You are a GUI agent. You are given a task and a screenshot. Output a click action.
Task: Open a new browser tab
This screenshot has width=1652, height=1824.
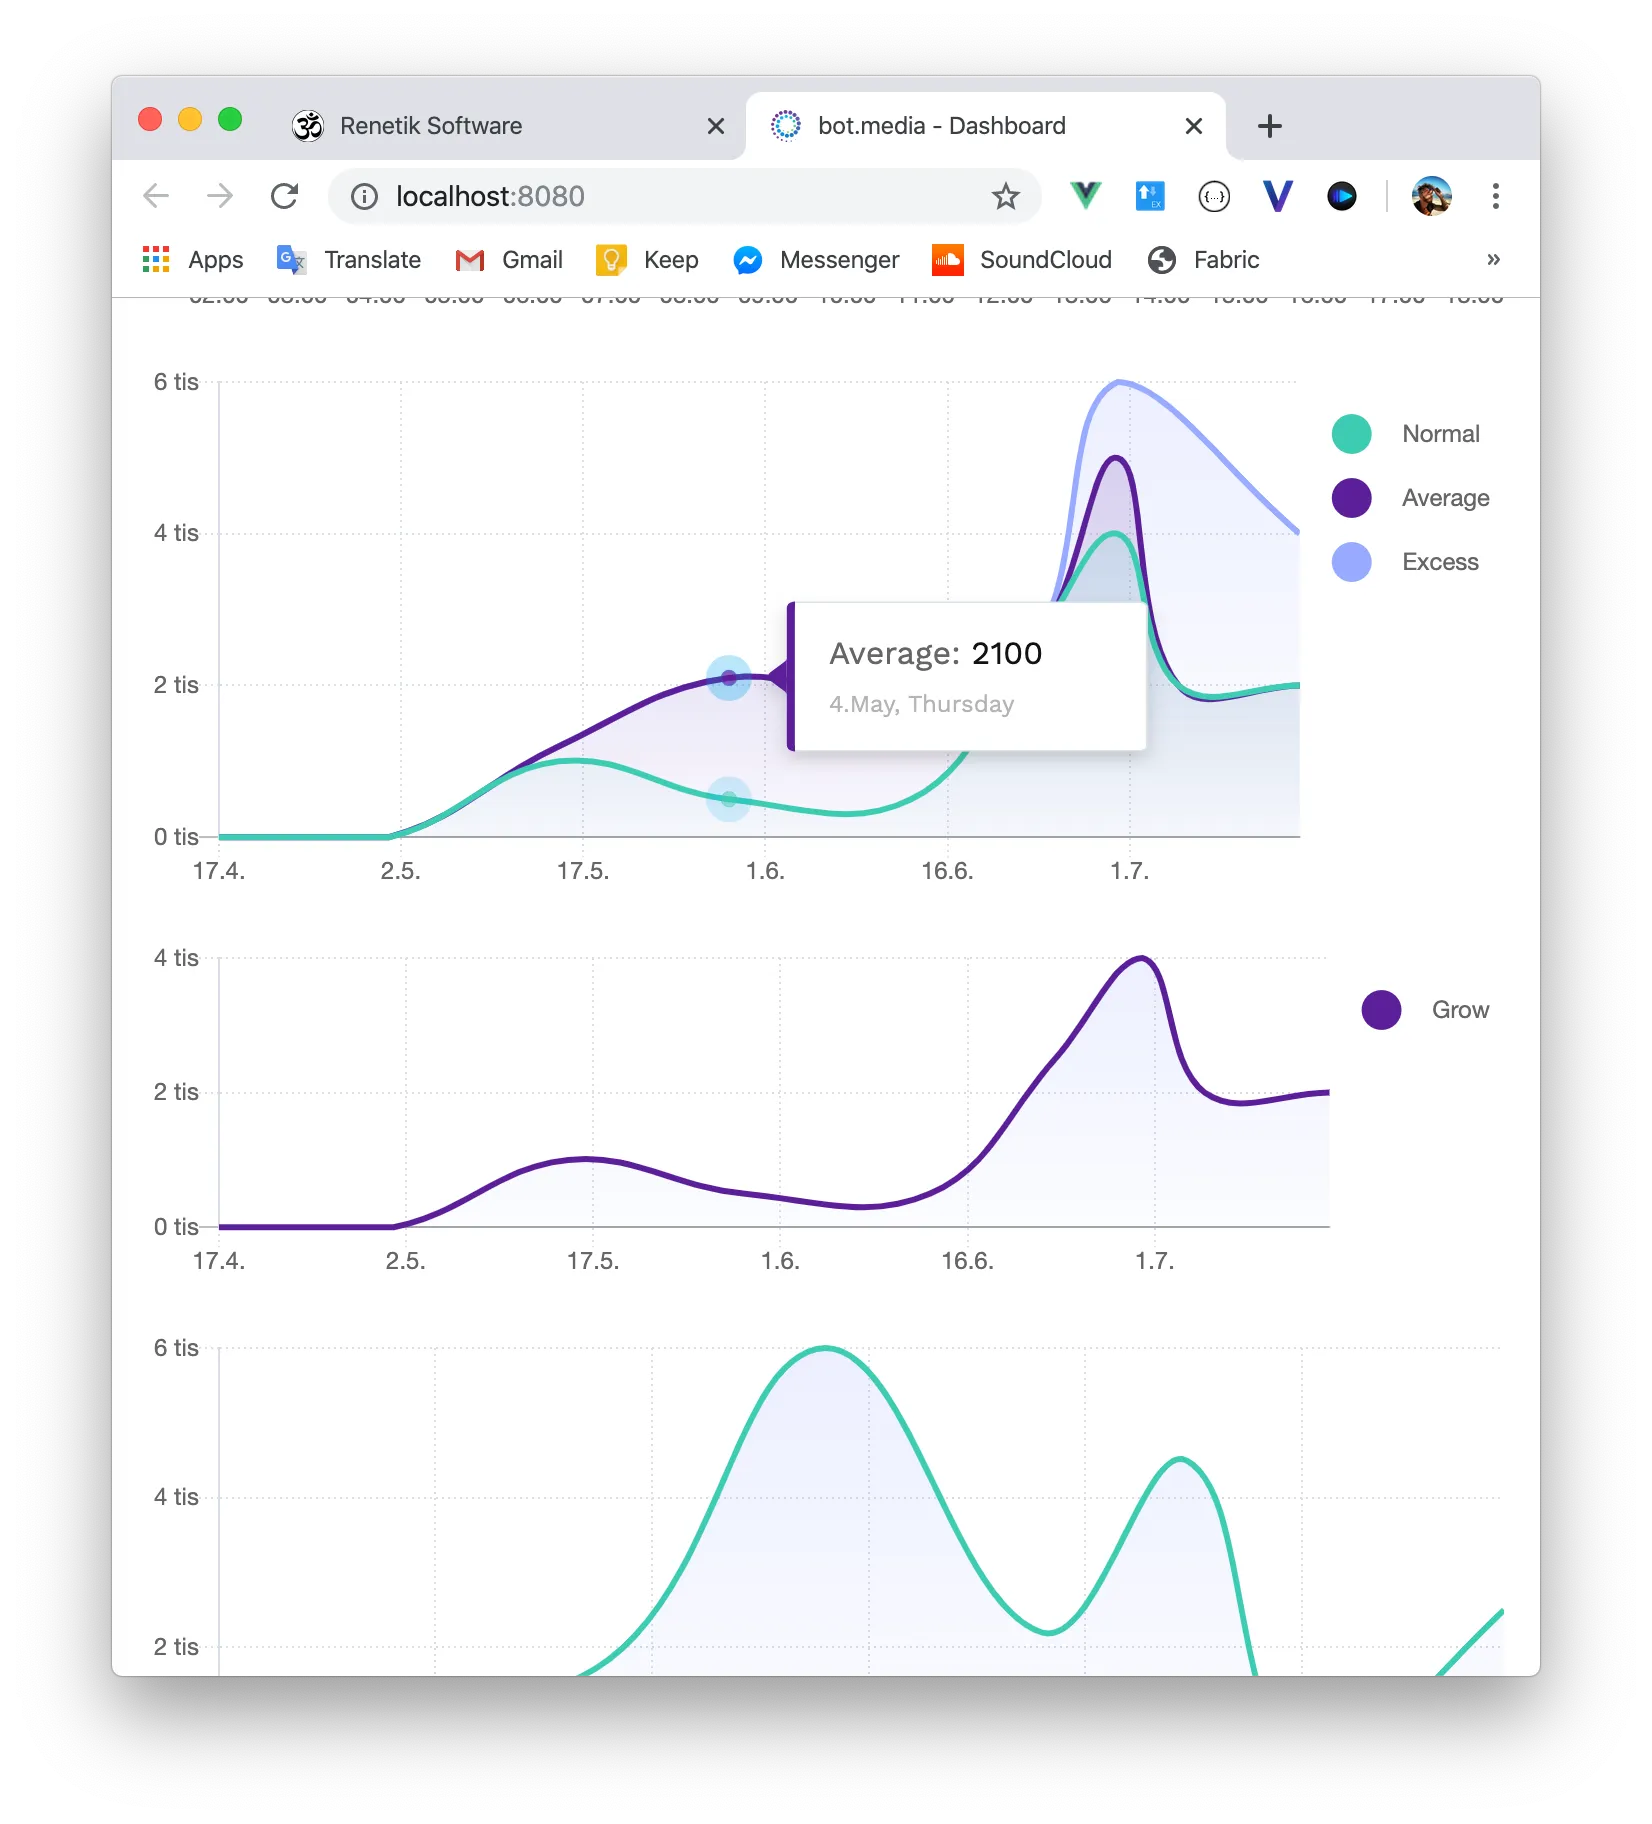coord(1270,126)
